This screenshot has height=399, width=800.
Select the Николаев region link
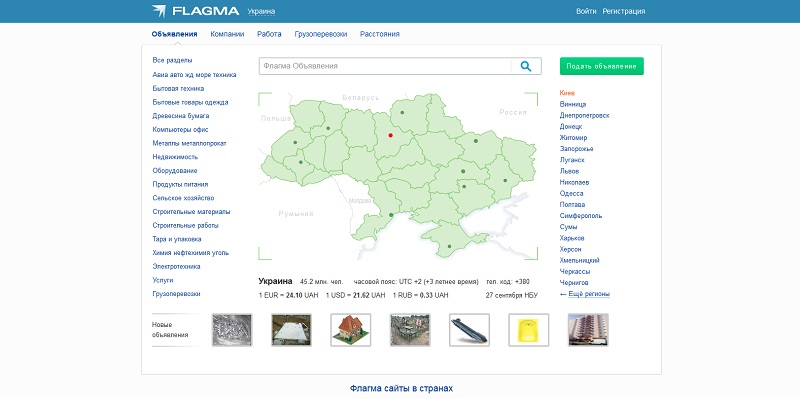point(573,182)
